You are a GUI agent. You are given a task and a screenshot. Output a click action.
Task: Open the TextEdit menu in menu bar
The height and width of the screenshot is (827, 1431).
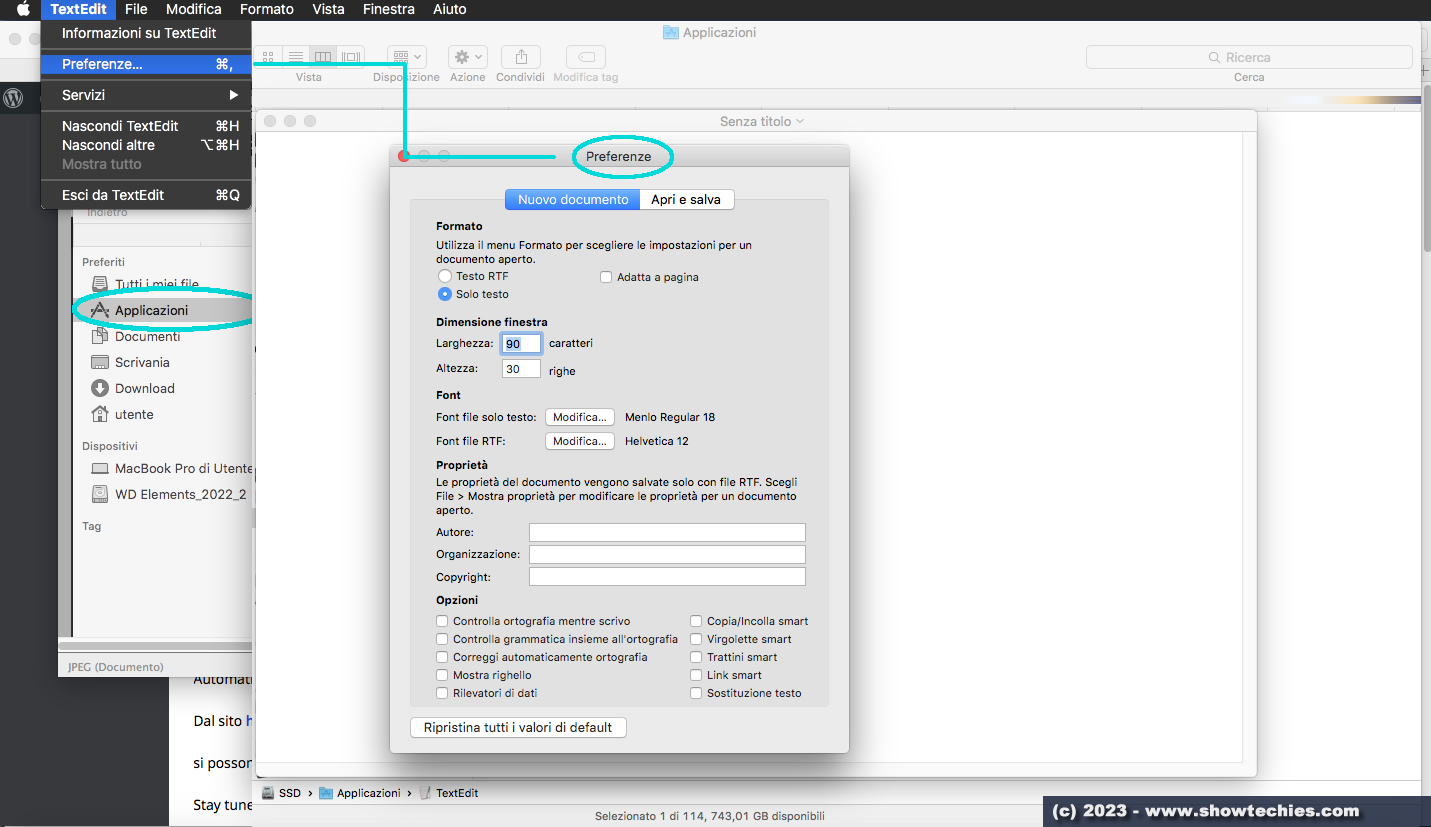tap(78, 9)
